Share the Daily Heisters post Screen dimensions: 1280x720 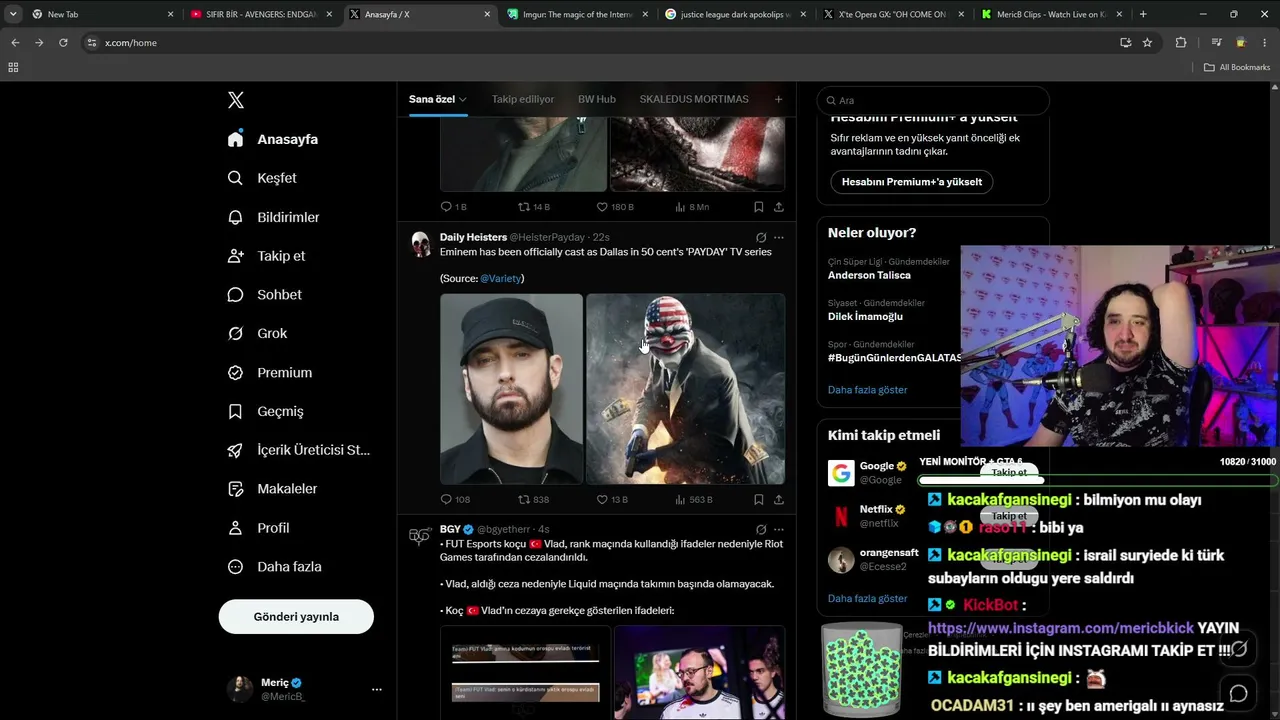pyautogui.click(x=779, y=499)
